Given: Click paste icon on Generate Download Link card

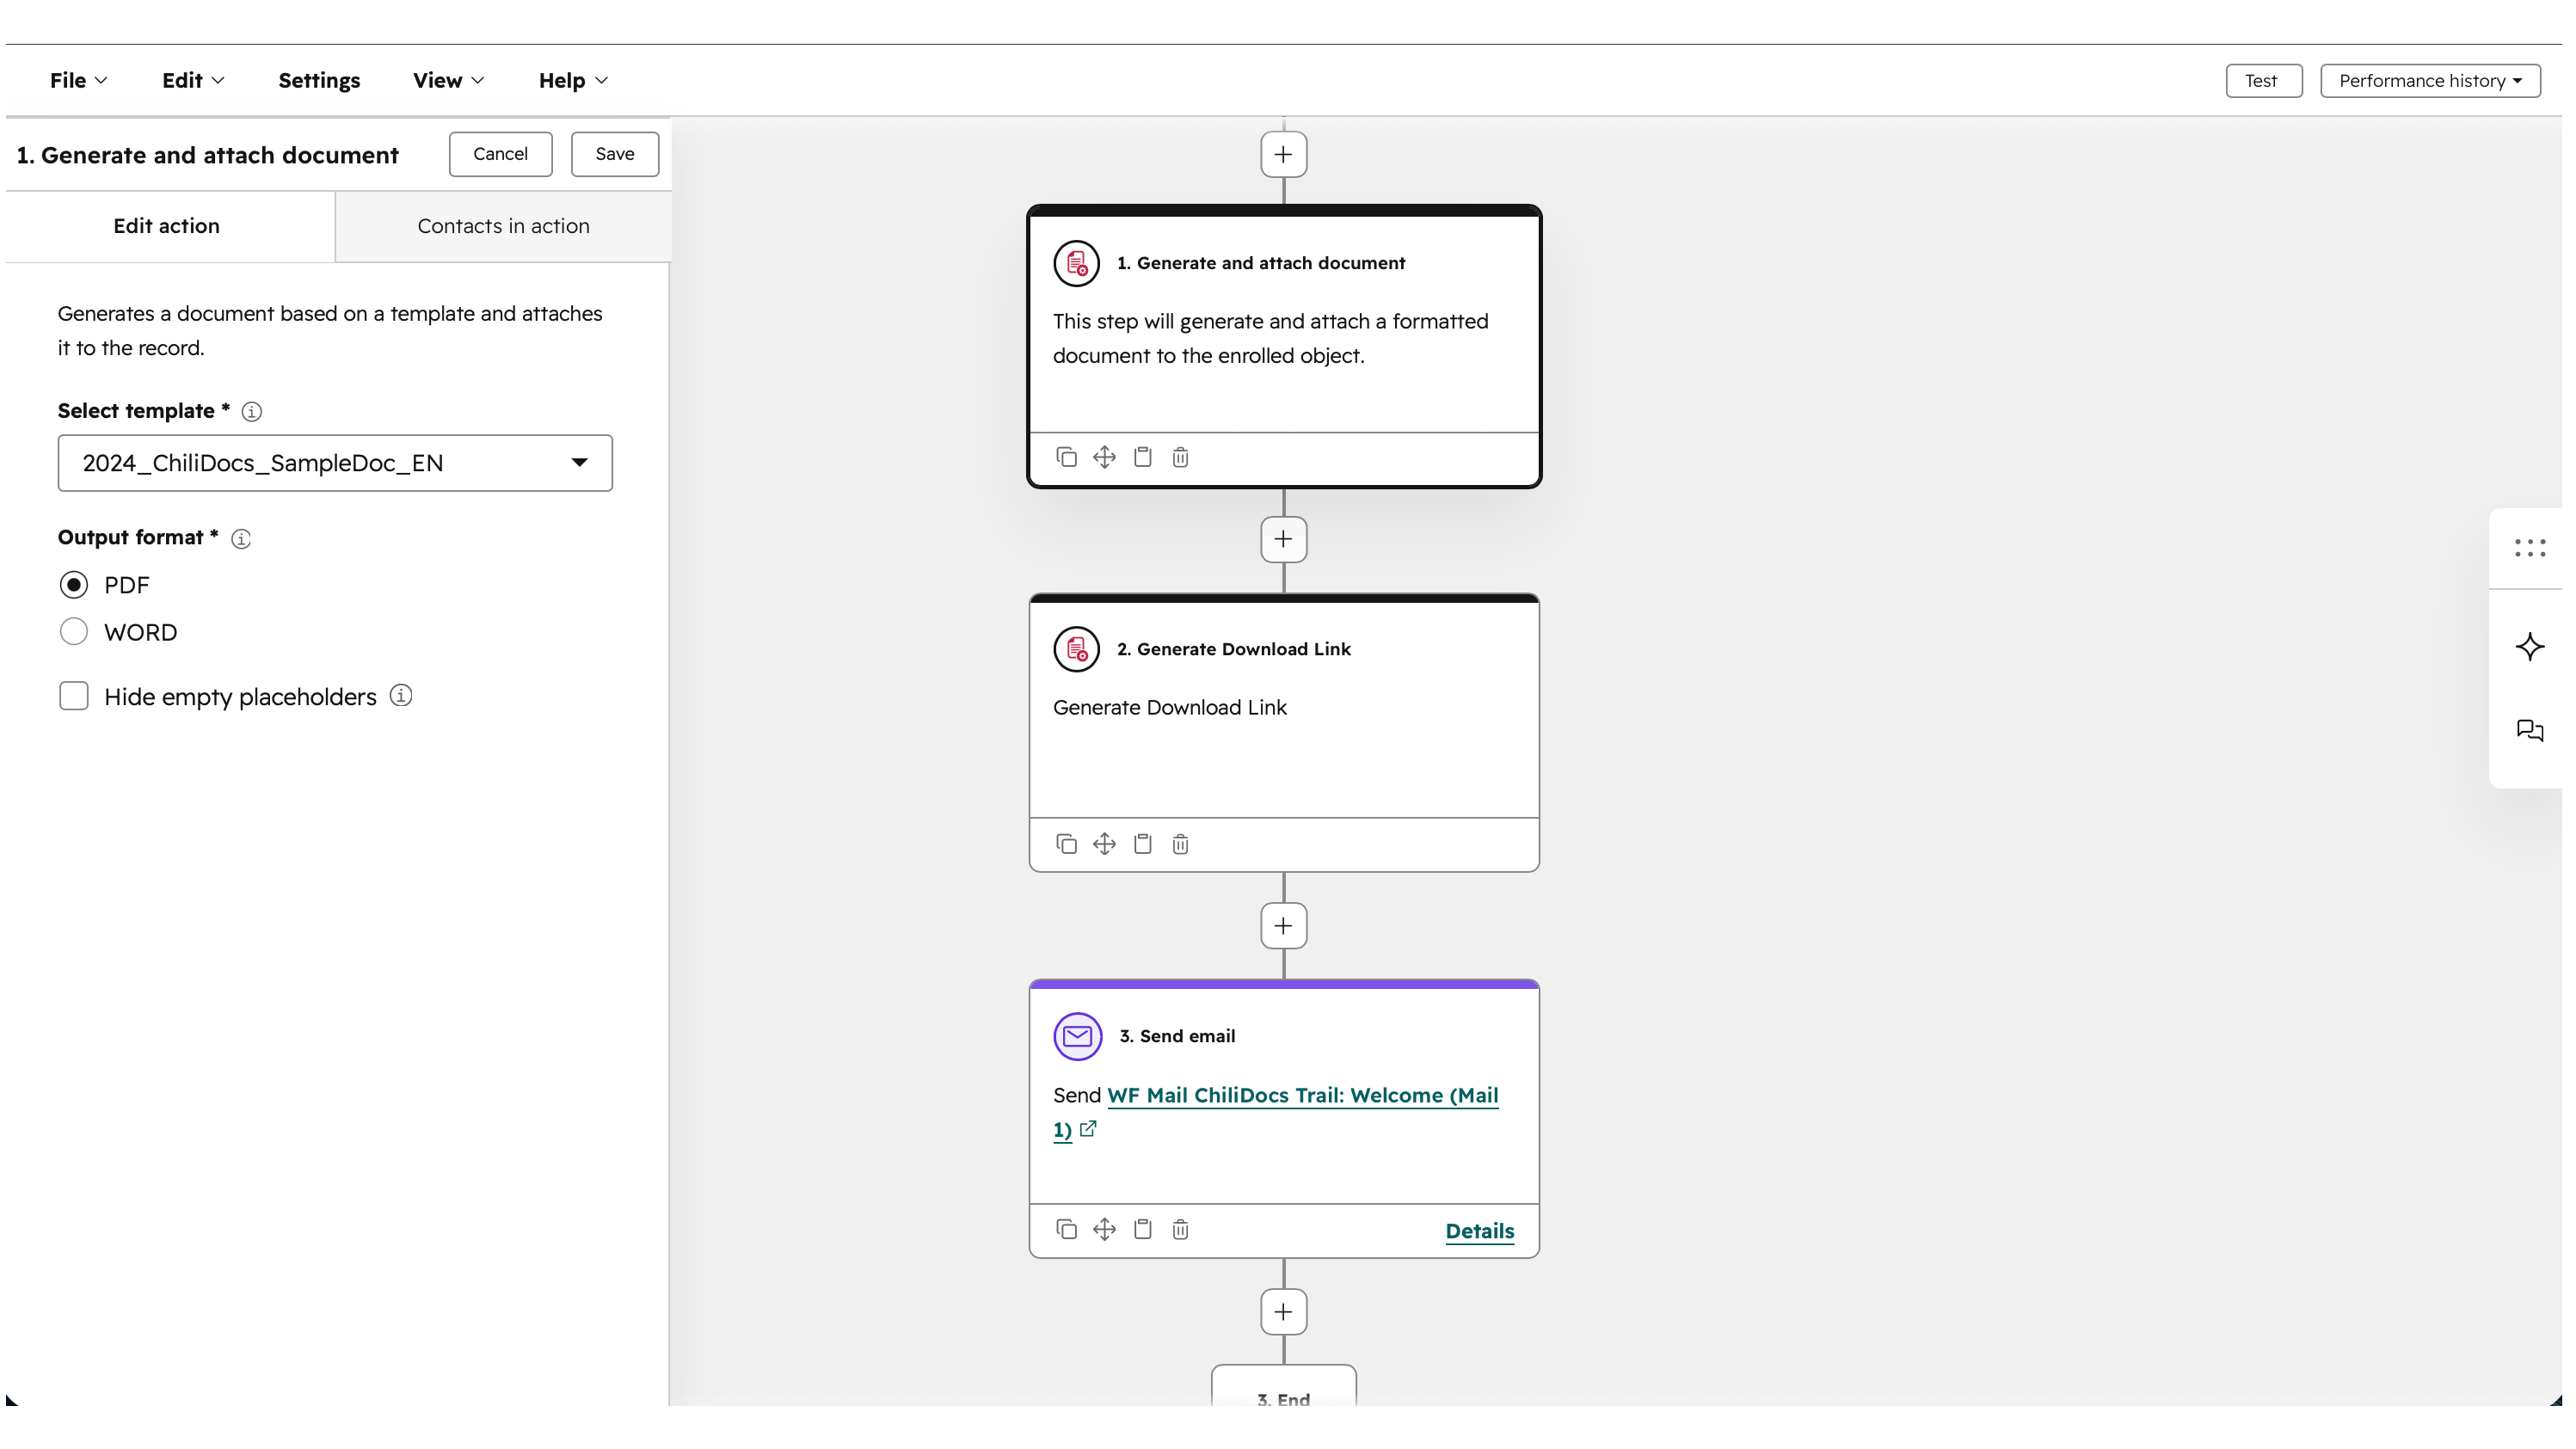Looking at the screenshot, I should 1142,844.
